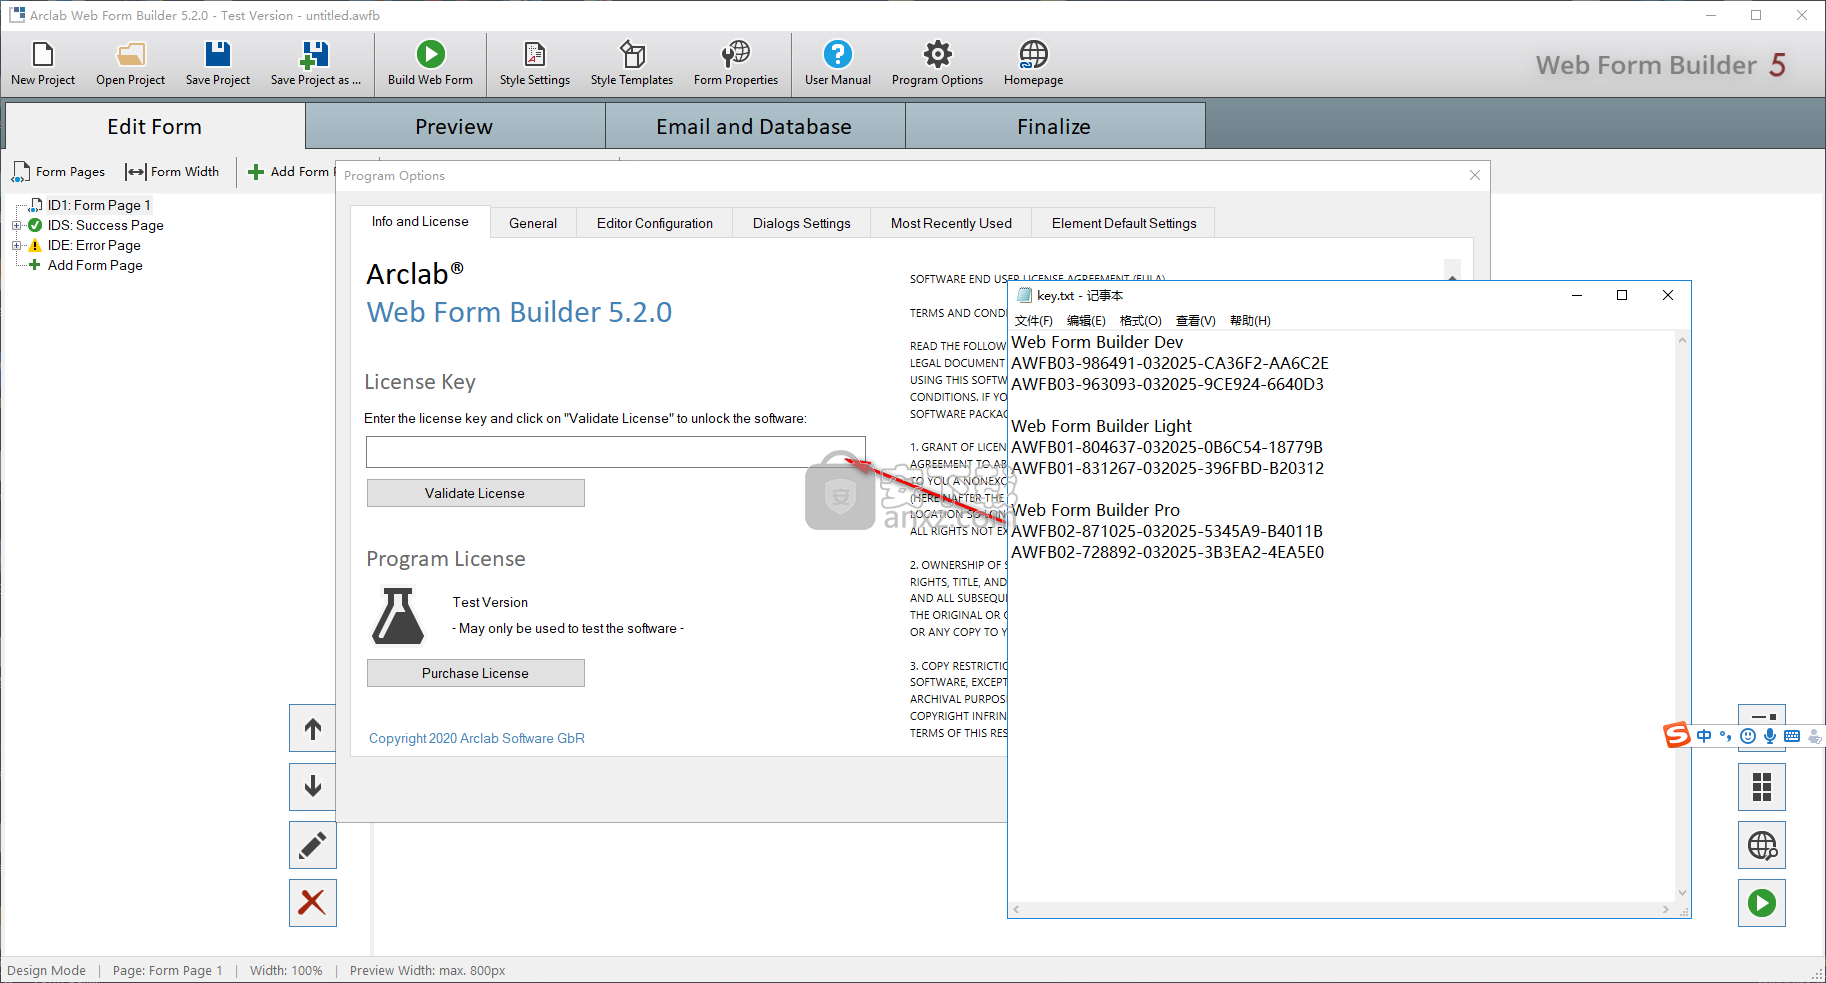Choose Save Project as icon

click(315, 64)
